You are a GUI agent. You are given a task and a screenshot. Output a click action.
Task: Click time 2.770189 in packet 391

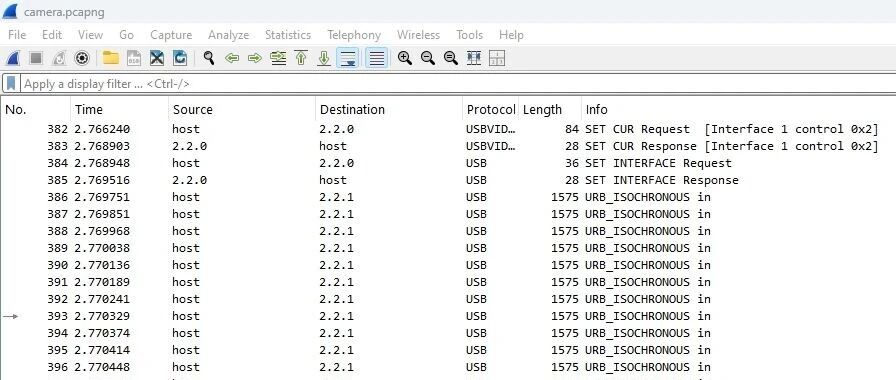point(102,282)
